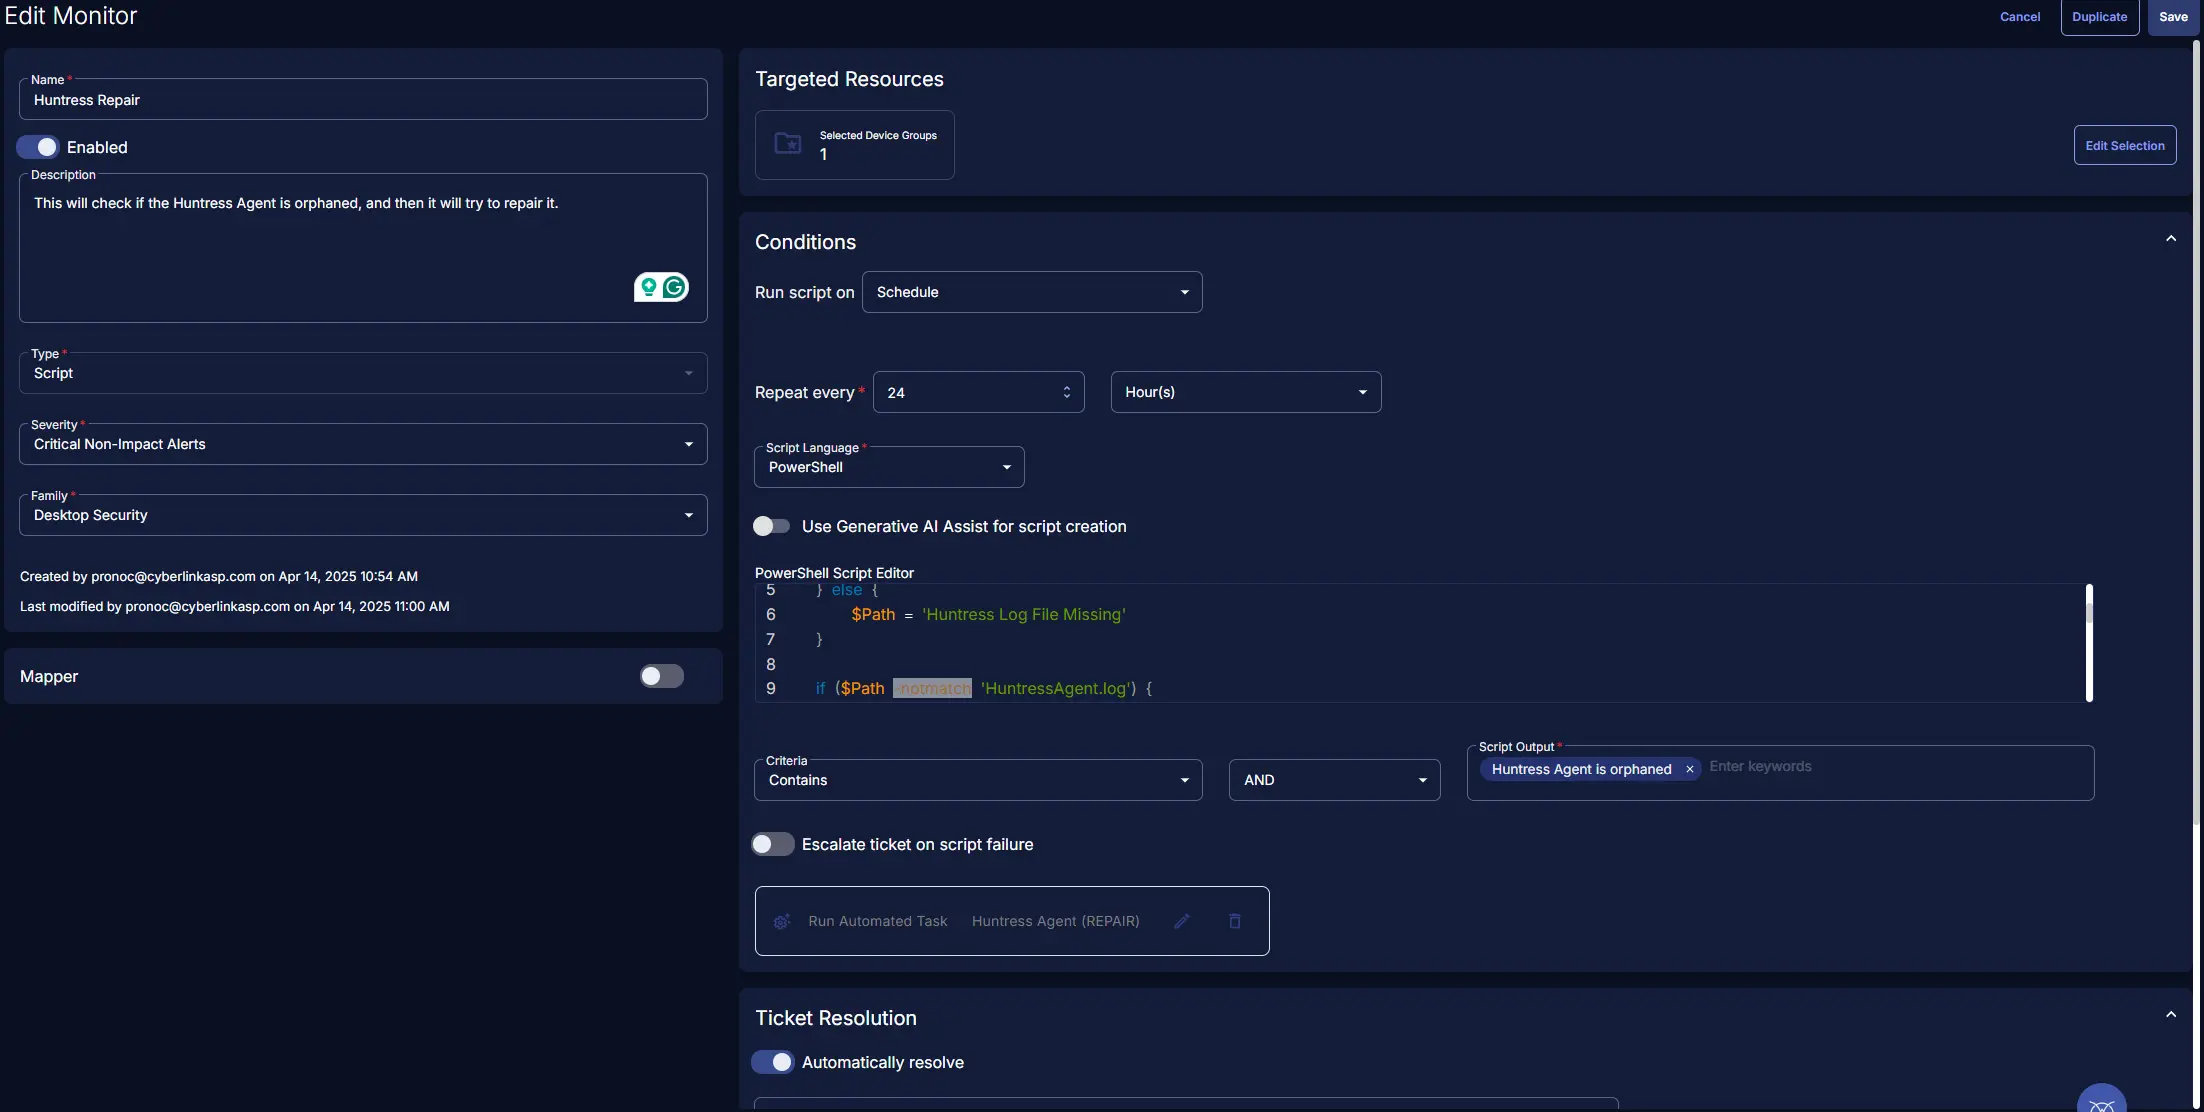Open the Type dropdown showing Script
The width and height of the screenshot is (2204, 1112).
click(x=363, y=373)
